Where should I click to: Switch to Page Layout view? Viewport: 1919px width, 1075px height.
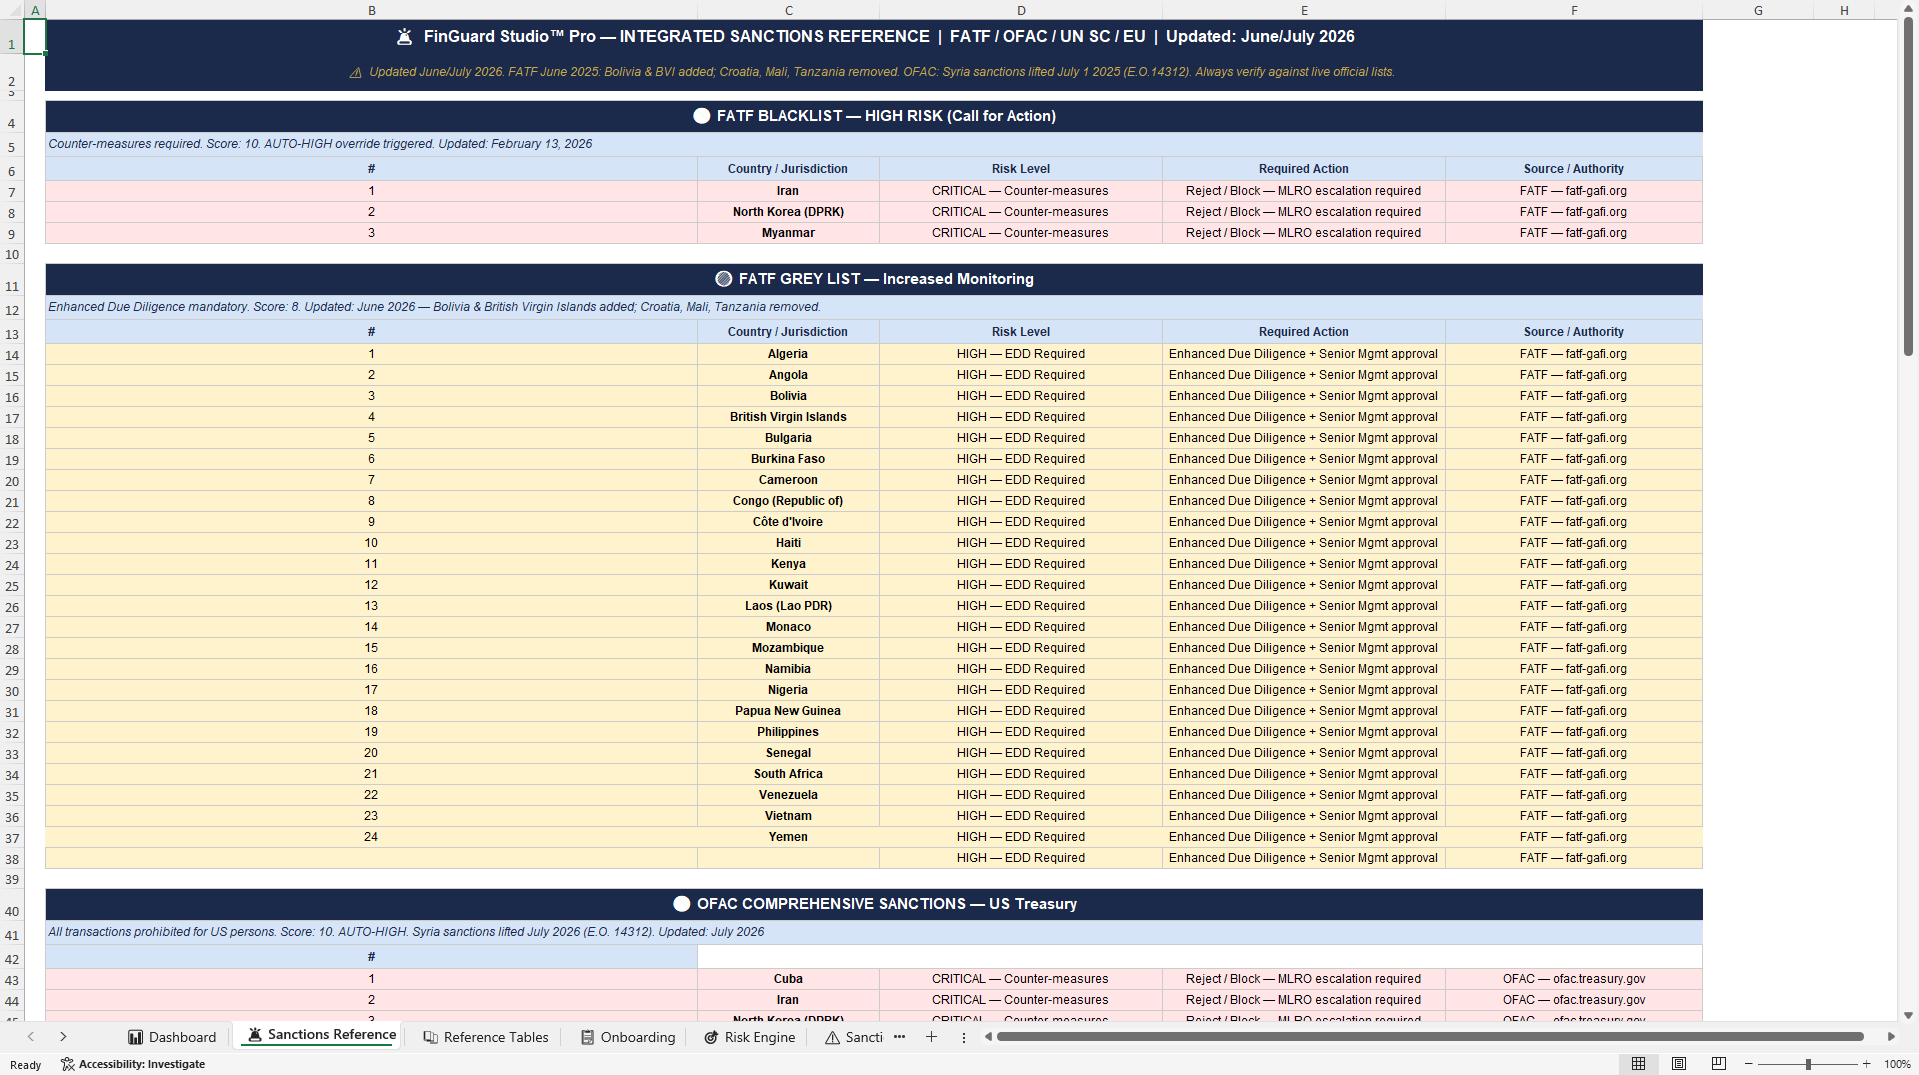[x=1679, y=1064]
